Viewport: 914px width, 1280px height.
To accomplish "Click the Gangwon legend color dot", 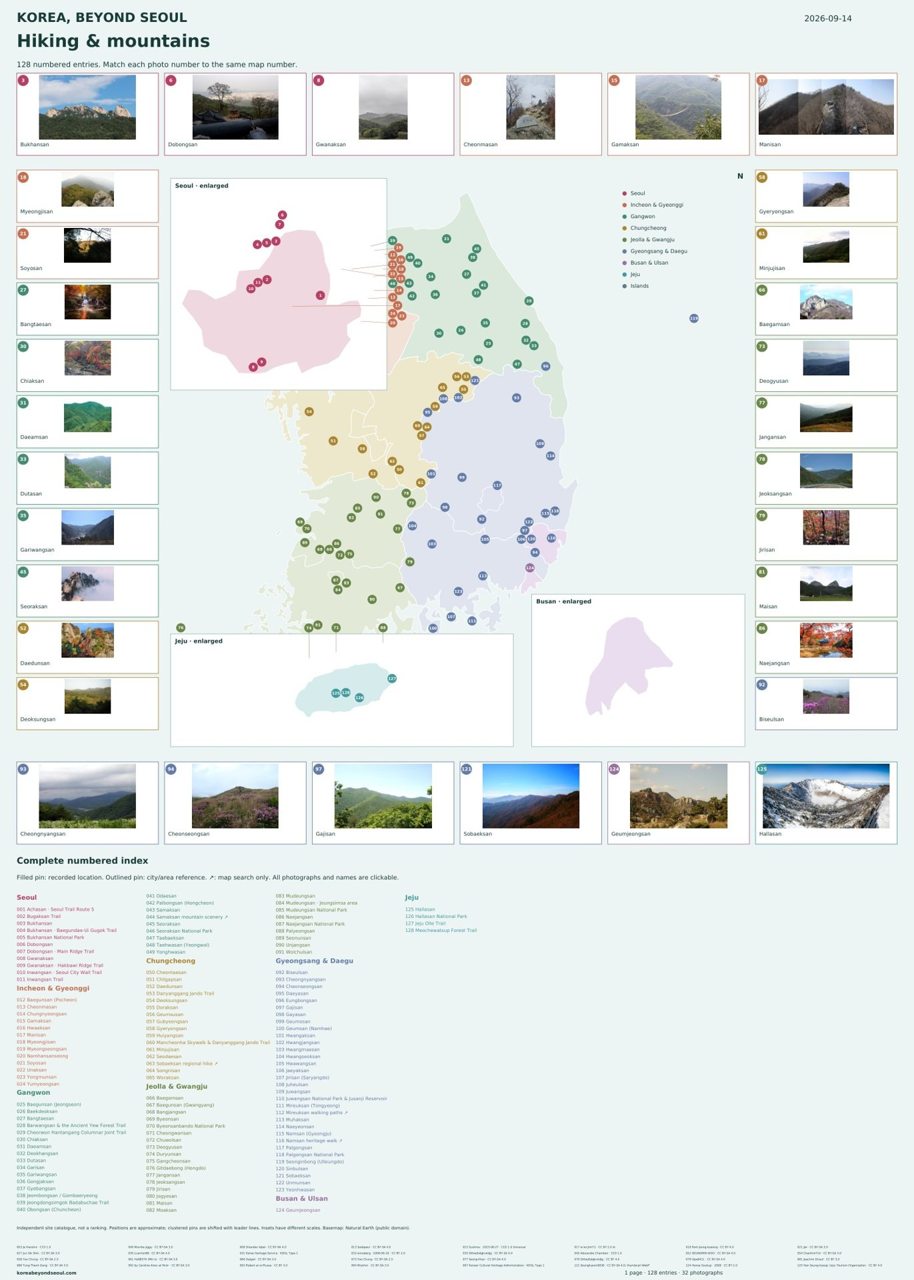I will (625, 216).
